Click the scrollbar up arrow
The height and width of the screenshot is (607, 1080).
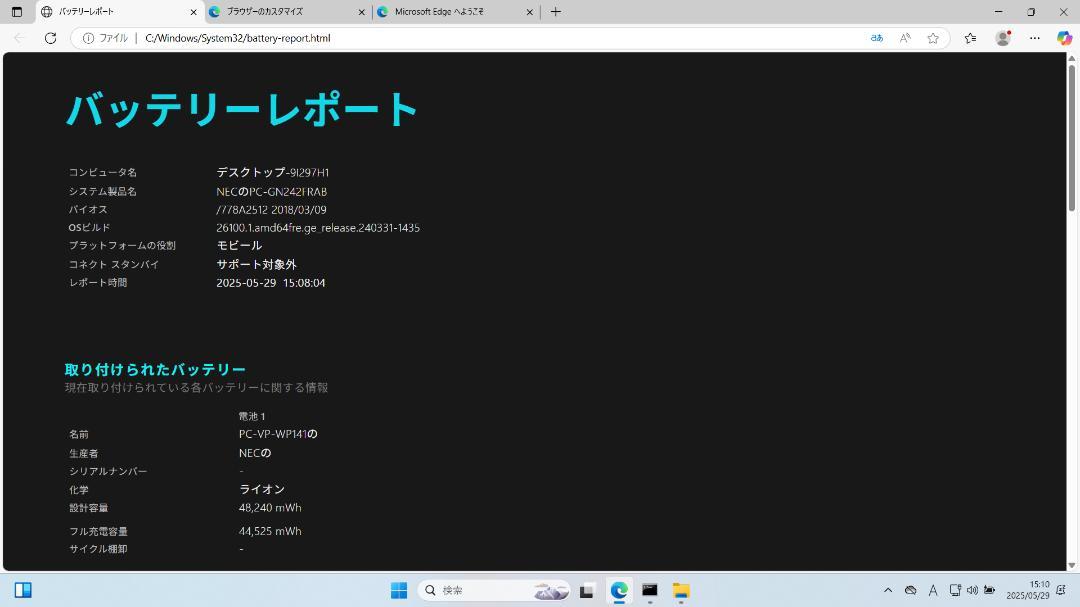[1072, 59]
